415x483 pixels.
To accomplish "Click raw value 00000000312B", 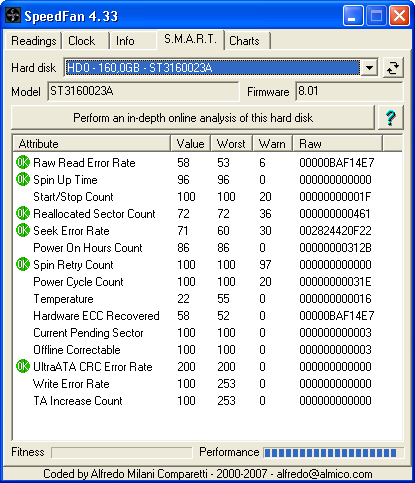I will [x=335, y=248].
